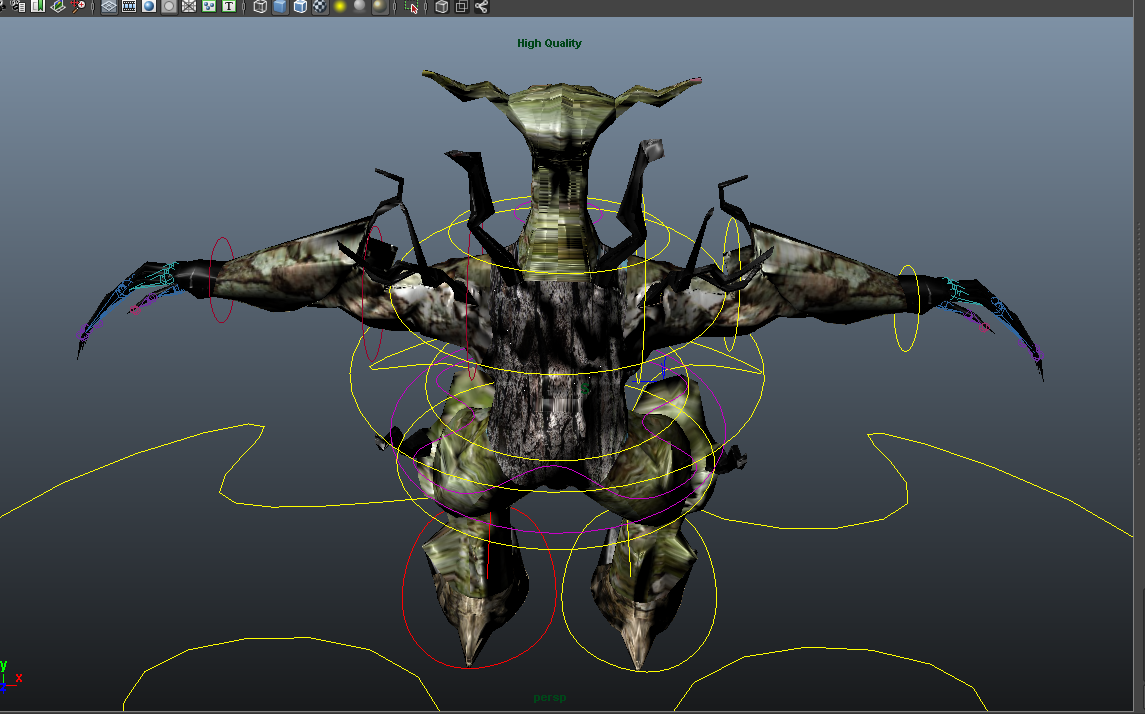Click the isolate select icon
Image resolution: width=1145 pixels, height=714 pixels.
(412, 6)
